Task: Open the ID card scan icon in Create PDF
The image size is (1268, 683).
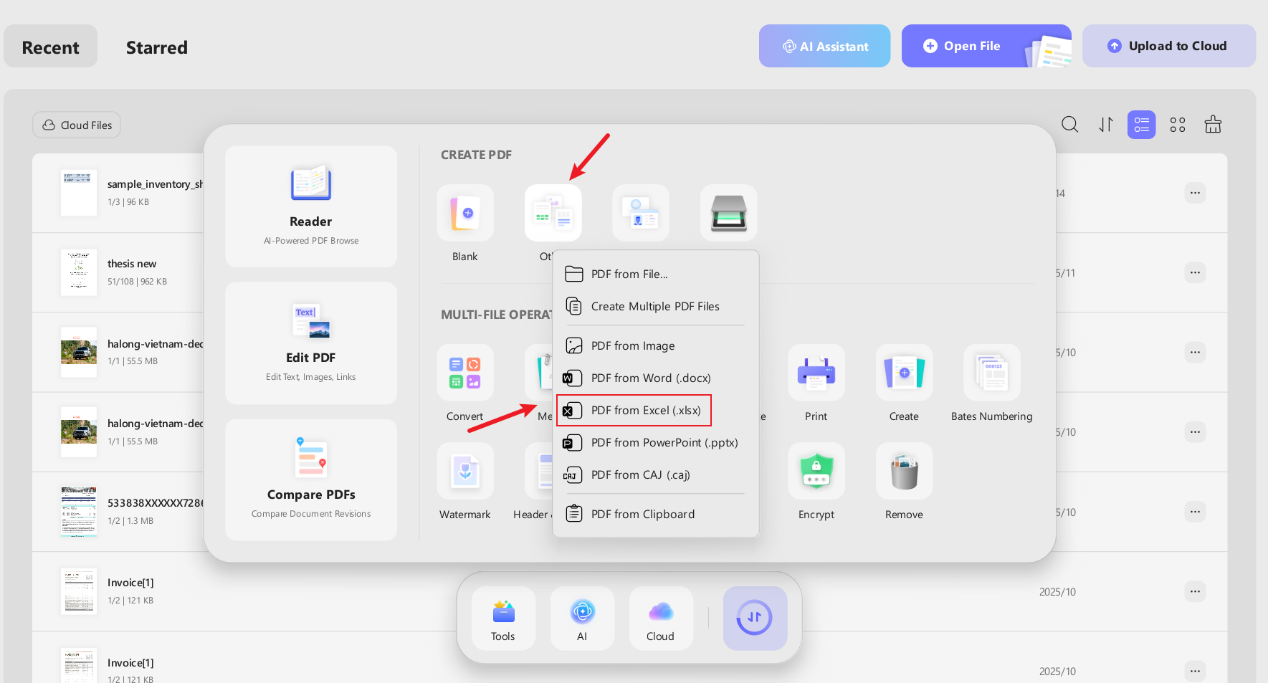Action: (x=641, y=213)
